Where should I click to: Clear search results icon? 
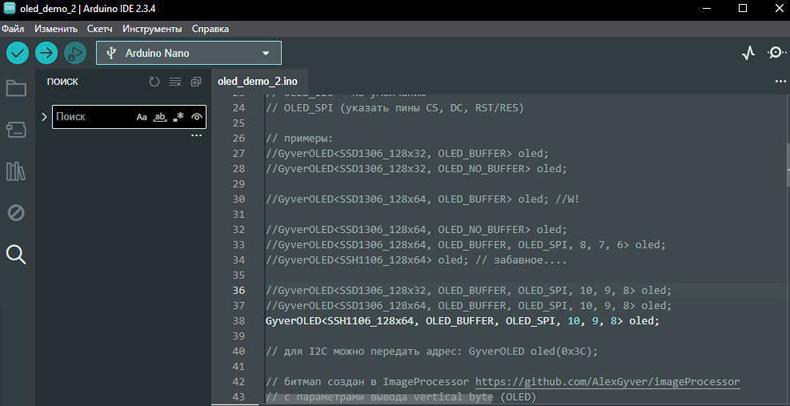[175, 82]
